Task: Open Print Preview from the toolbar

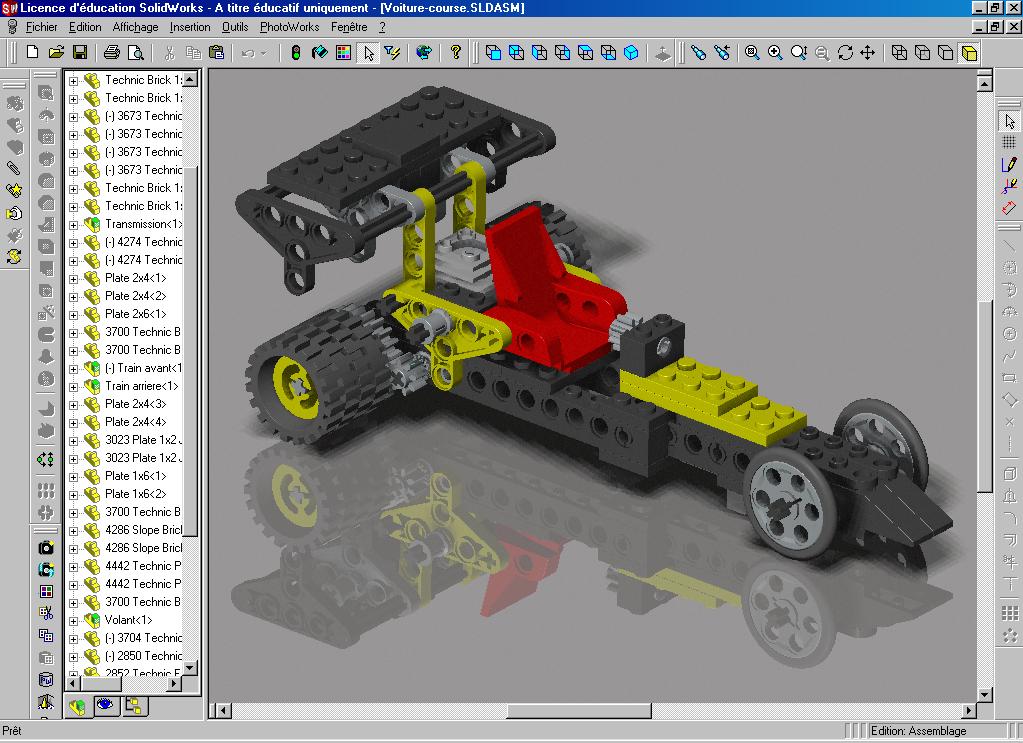Action: 135,53
